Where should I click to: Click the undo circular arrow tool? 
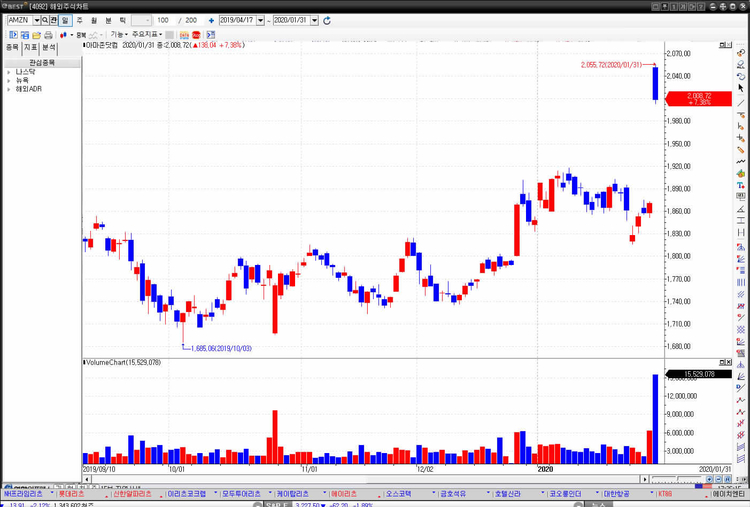coord(741,76)
